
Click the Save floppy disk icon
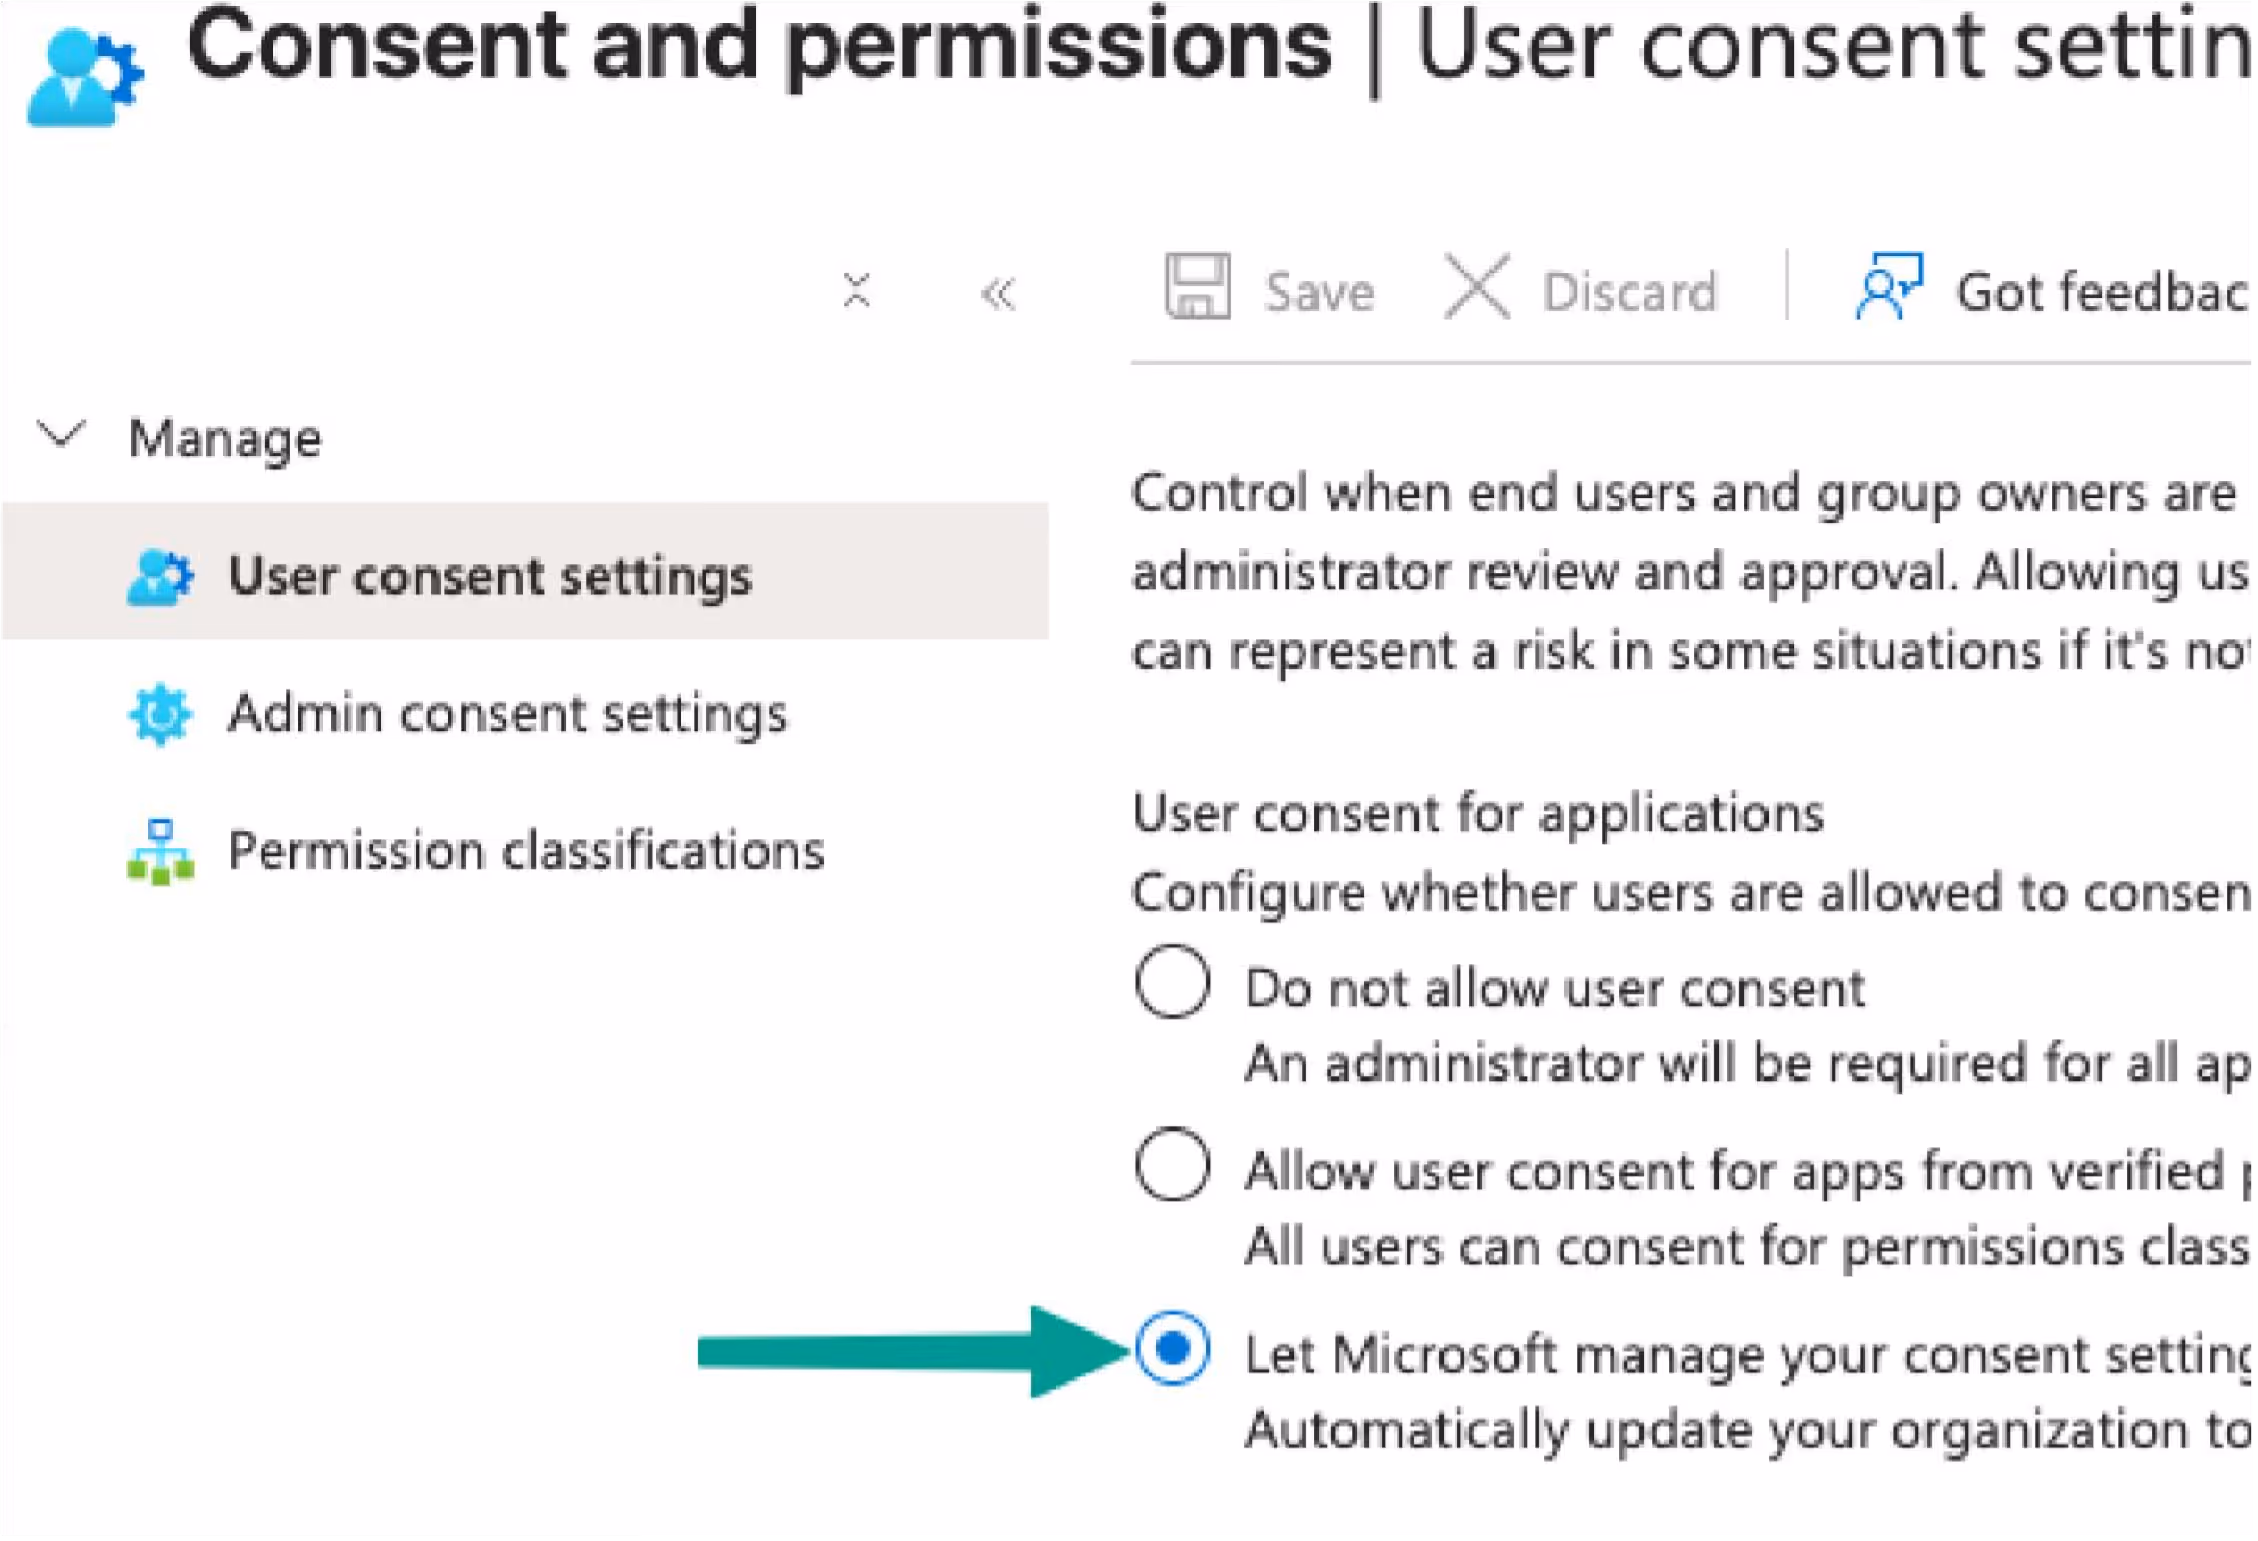click(1197, 287)
